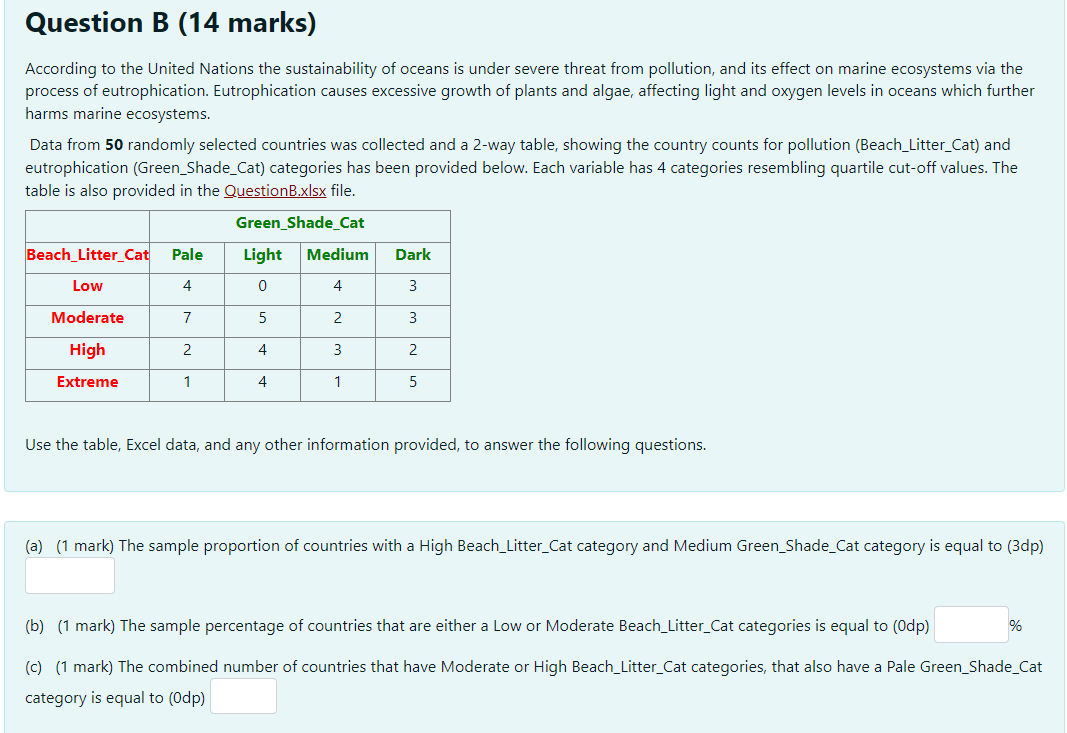Click the High row Medium cell value 3

338,351
